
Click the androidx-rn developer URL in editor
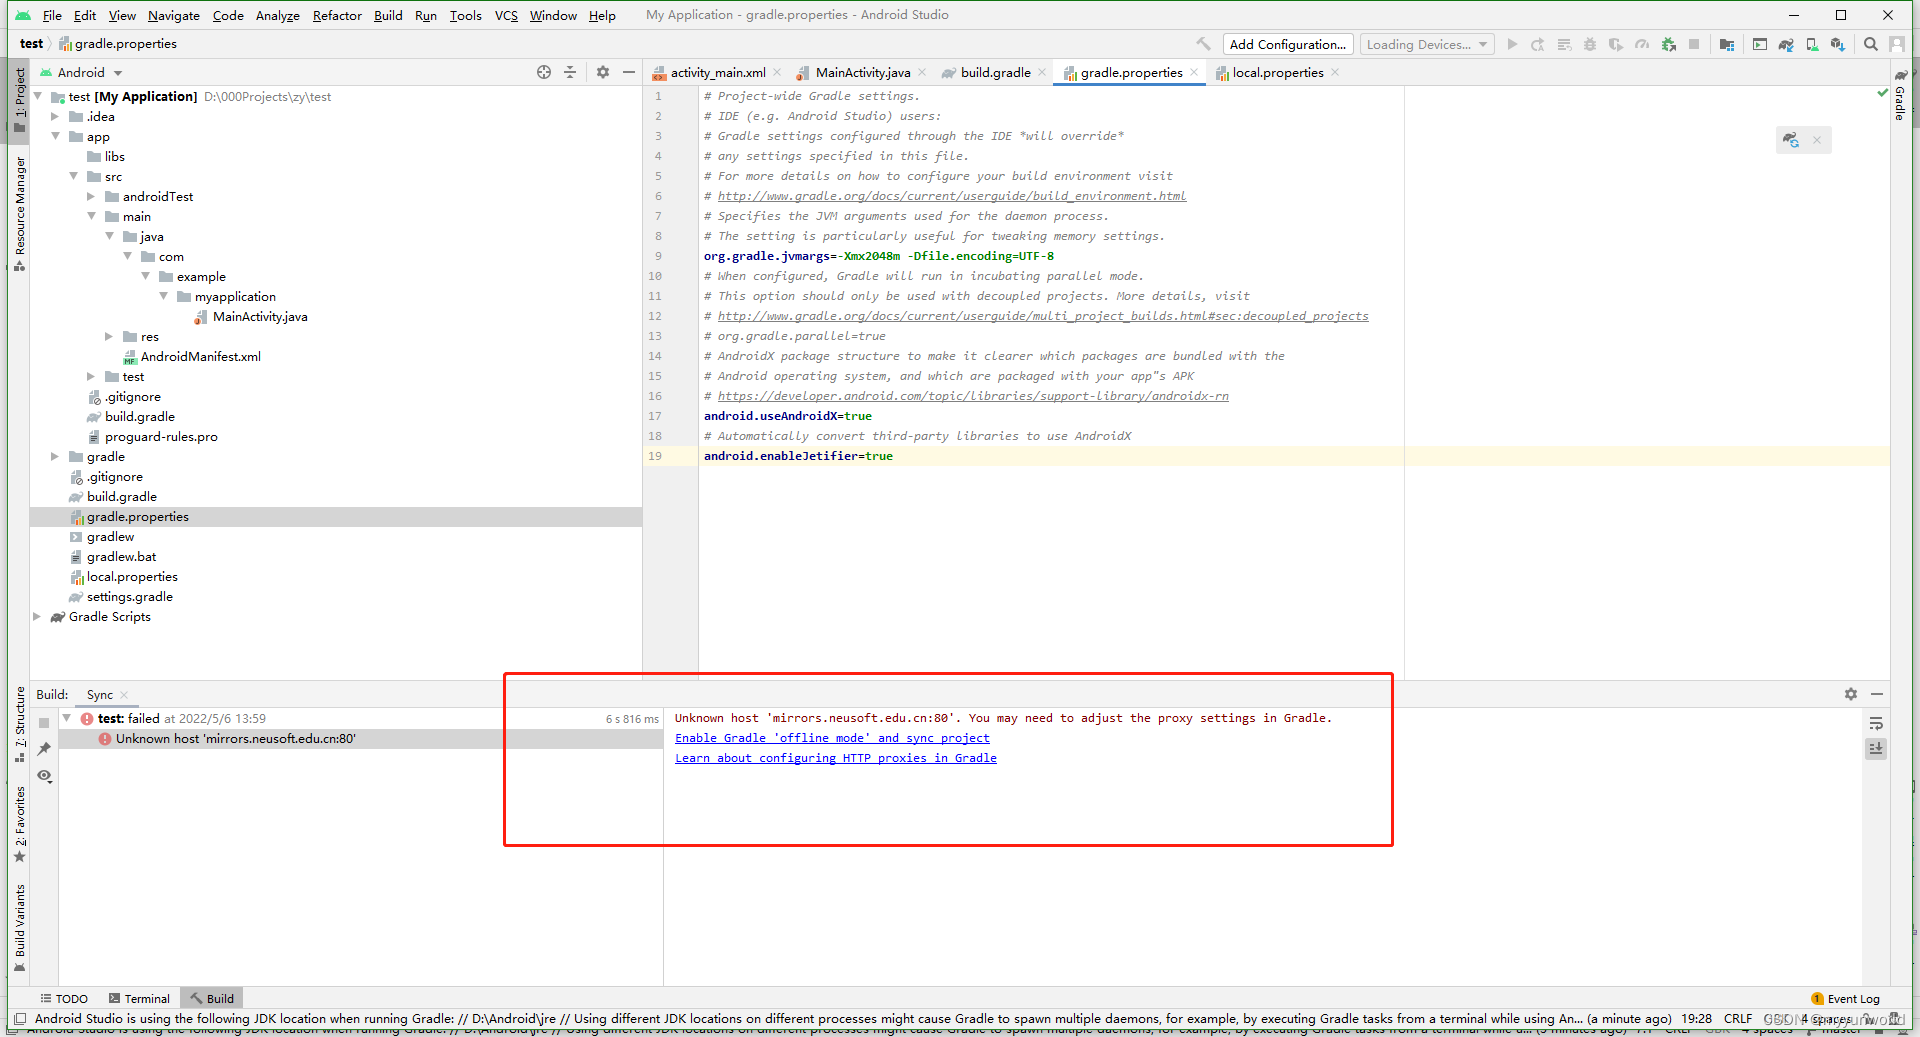pyautogui.click(x=973, y=396)
